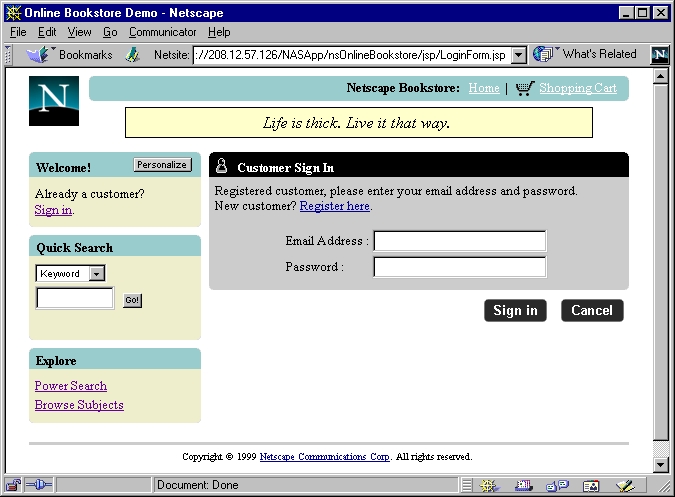Maximize the Netscape window
Image resolution: width=675 pixels, height=497 pixels.
coord(642,13)
